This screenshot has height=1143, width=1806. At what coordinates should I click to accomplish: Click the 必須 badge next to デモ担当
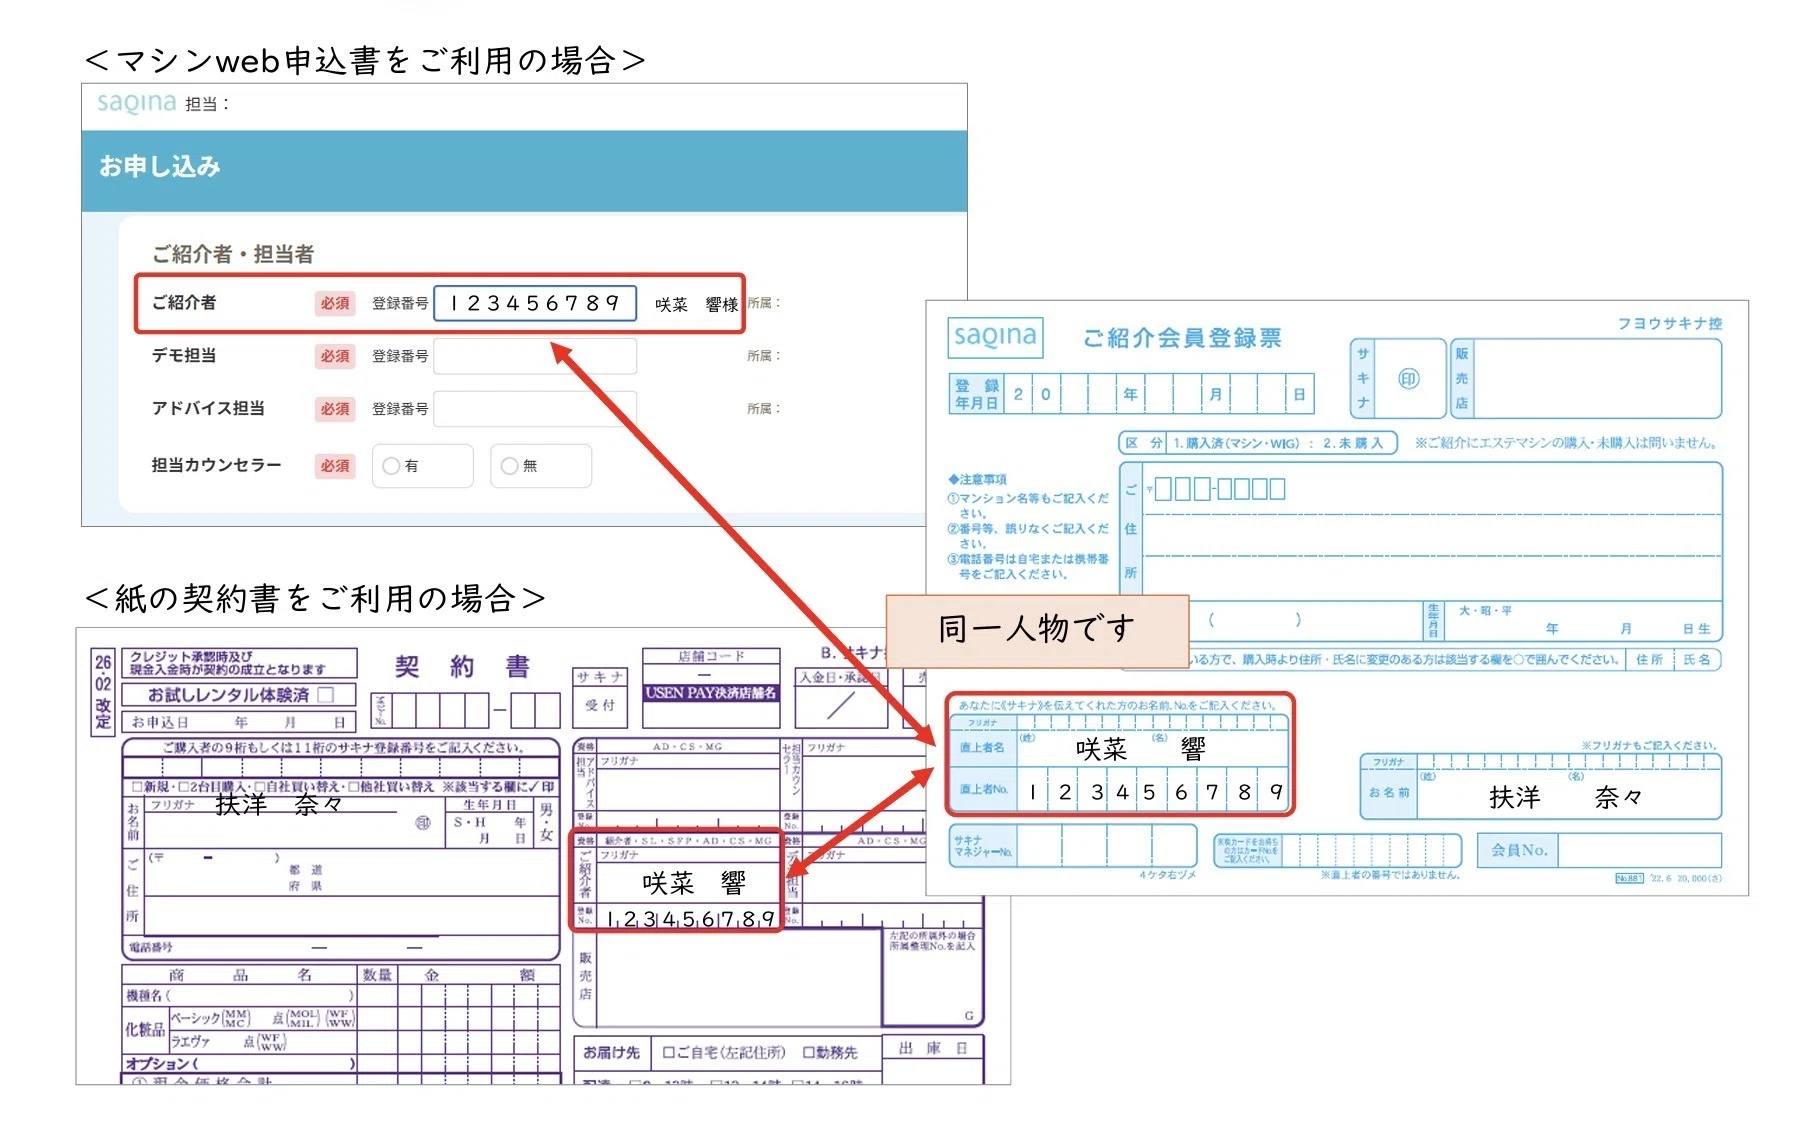335,356
